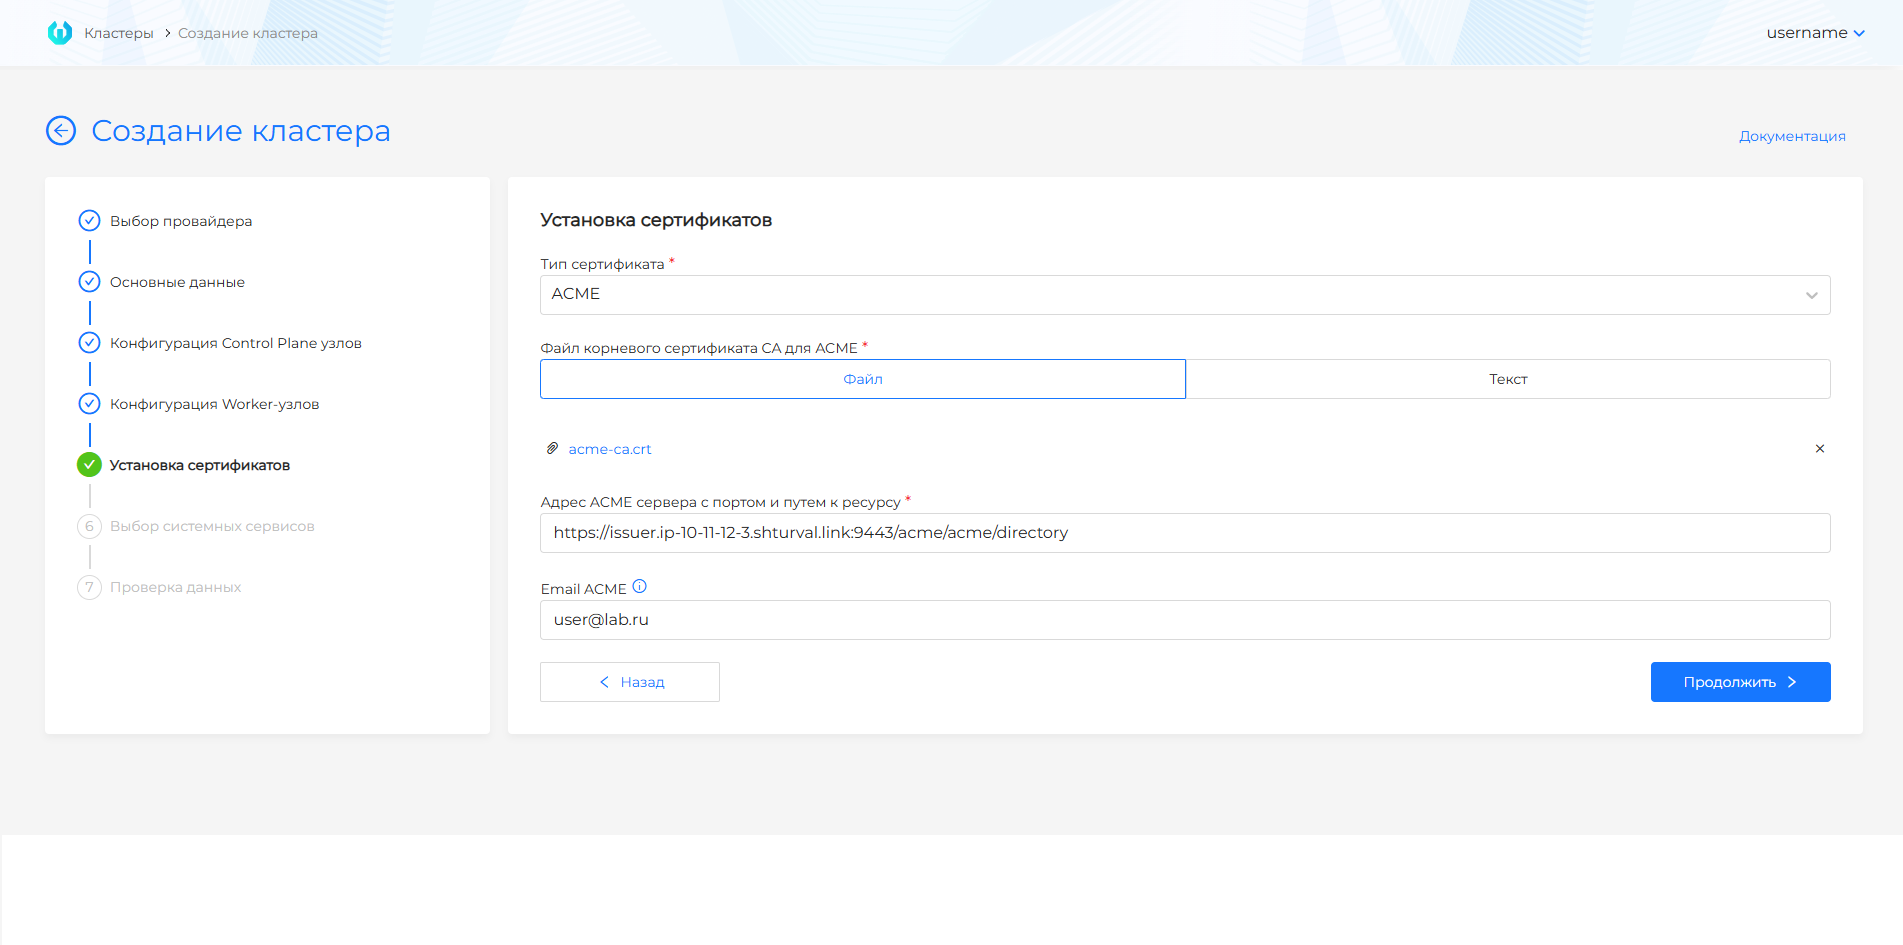
Task: Click the green checkmark for Установка сертификатов
Action: coord(89,465)
